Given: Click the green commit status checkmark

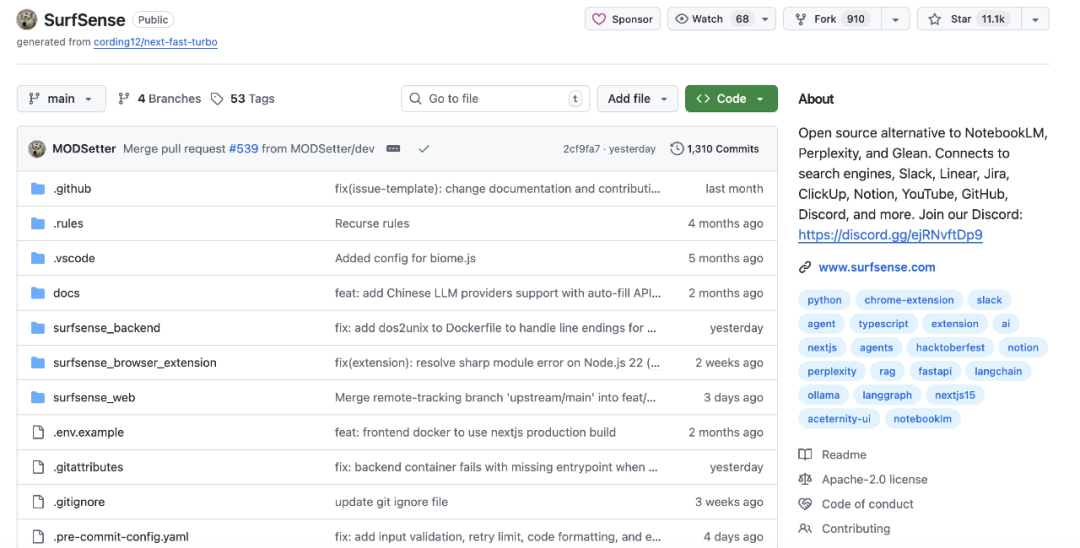Looking at the screenshot, I should coord(424,149).
